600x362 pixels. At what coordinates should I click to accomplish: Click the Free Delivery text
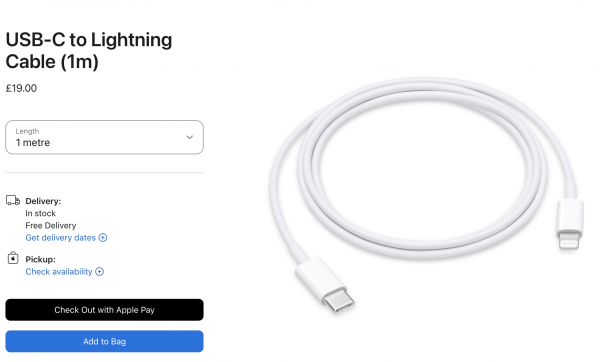pos(51,225)
